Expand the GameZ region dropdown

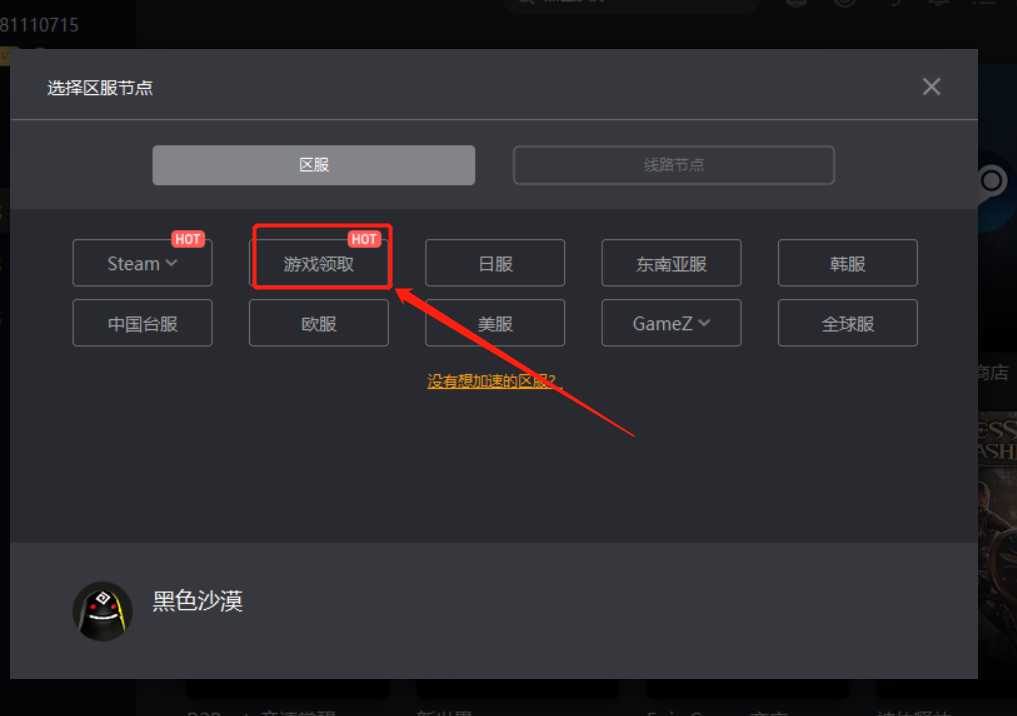(x=671, y=323)
